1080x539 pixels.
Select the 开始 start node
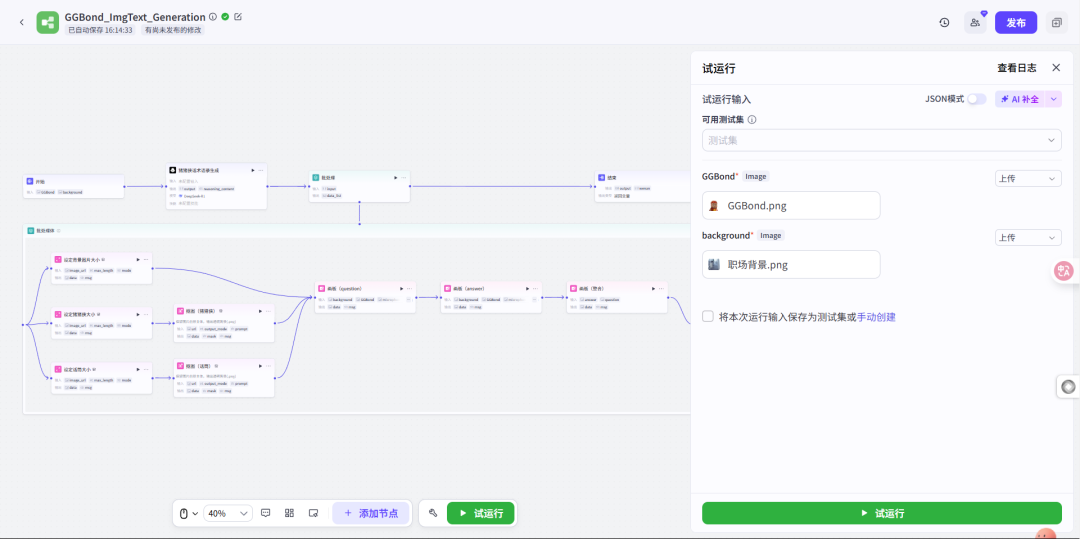pyautogui.click(x=74, y=186)
